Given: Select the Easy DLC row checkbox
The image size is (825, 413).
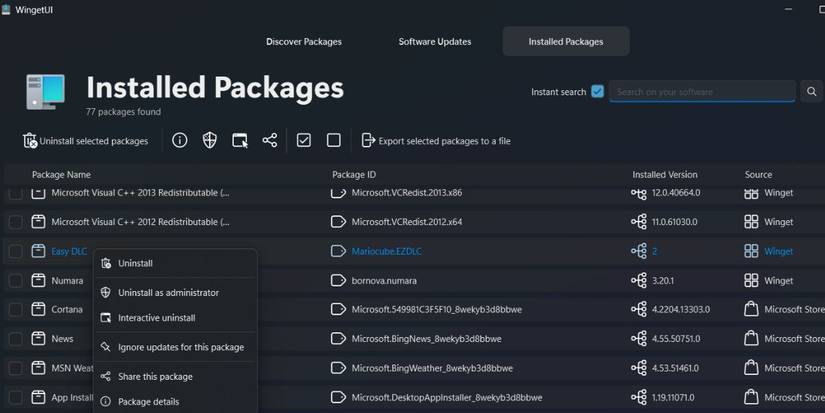Looking at the screenshot, I should [16, 251].
